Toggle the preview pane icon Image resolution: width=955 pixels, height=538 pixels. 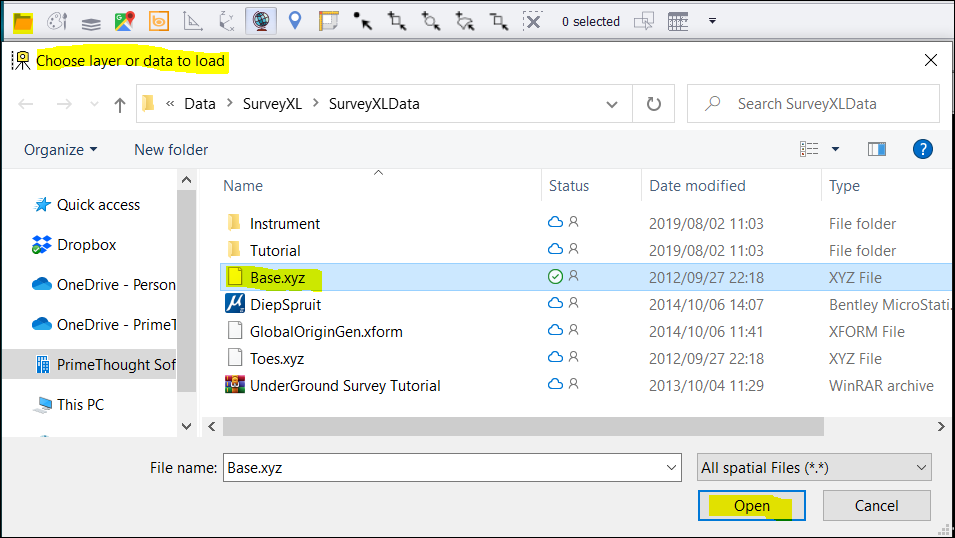click(x=877, y=149)
